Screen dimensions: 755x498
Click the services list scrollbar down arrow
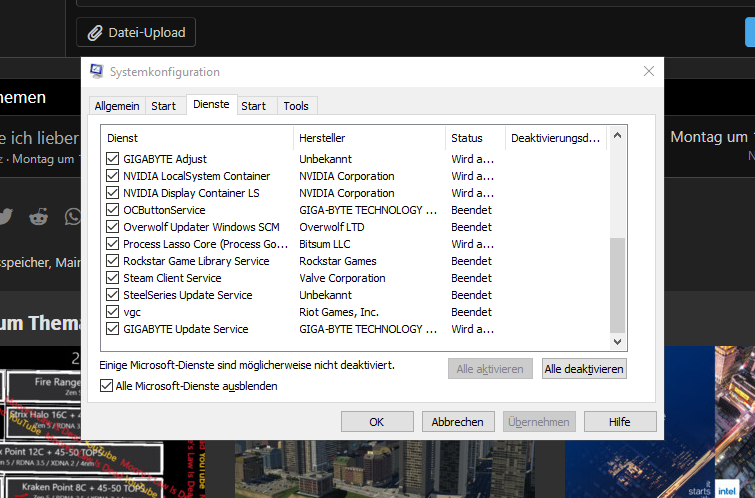pos(617,341)
